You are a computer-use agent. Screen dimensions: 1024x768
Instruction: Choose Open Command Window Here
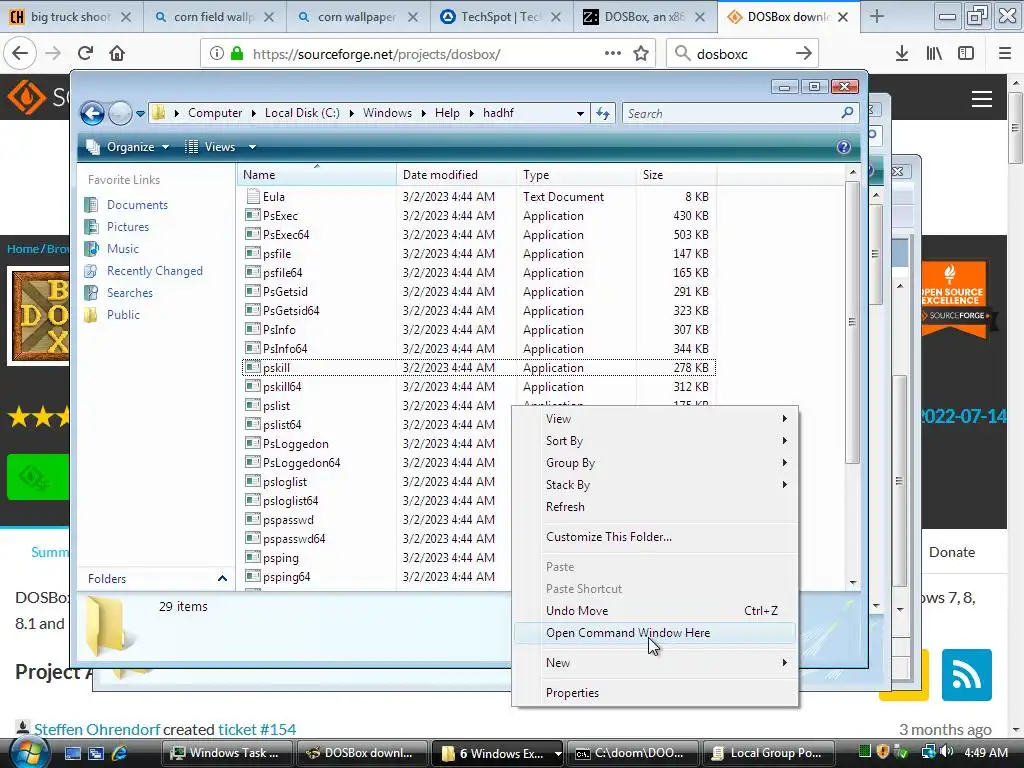click(x=655, y=633)
